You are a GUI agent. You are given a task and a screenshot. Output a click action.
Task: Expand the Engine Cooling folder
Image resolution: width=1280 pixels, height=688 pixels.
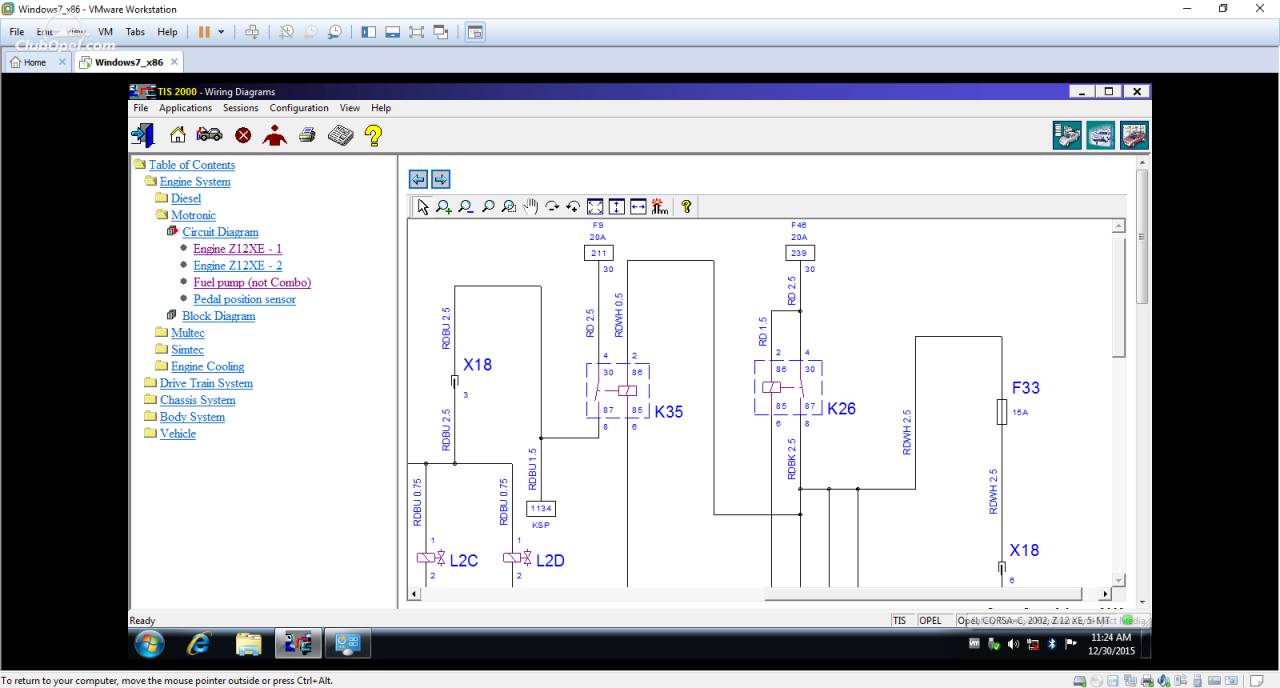point(207,367)
